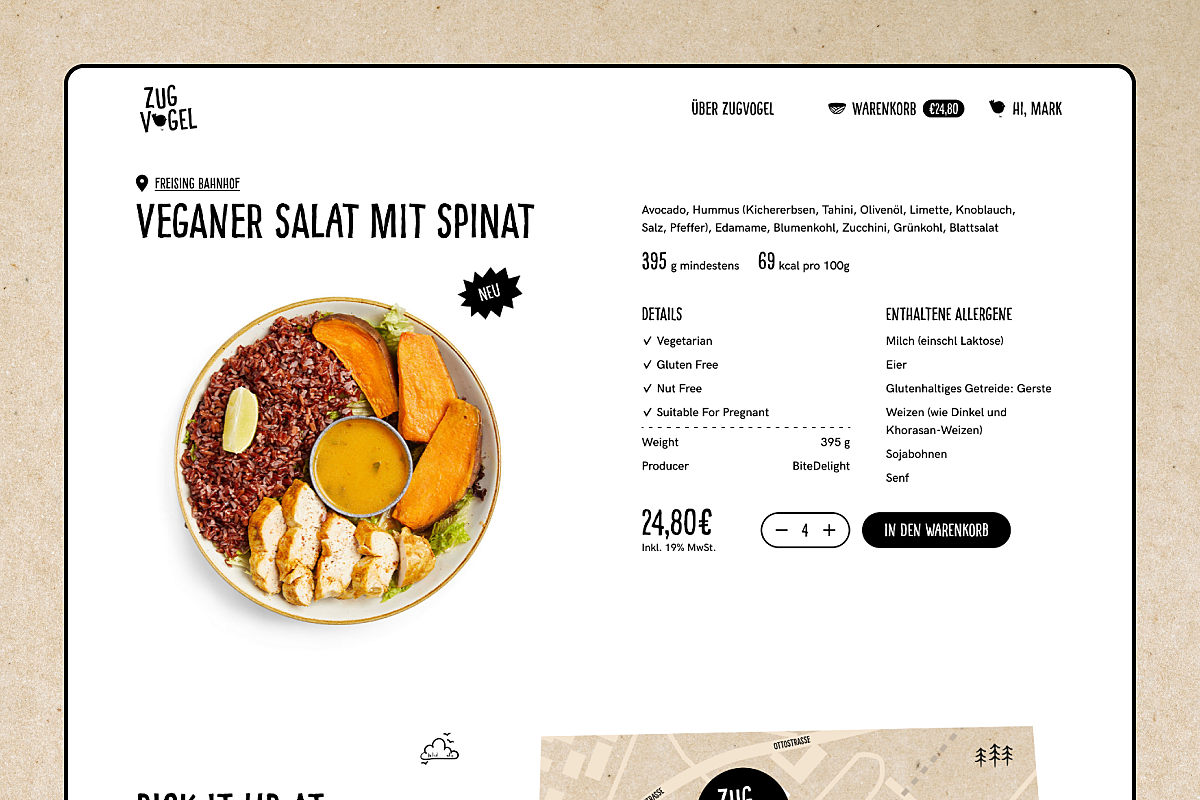
Task: Click the cloud with birds illustration
Action: [440, 748]
